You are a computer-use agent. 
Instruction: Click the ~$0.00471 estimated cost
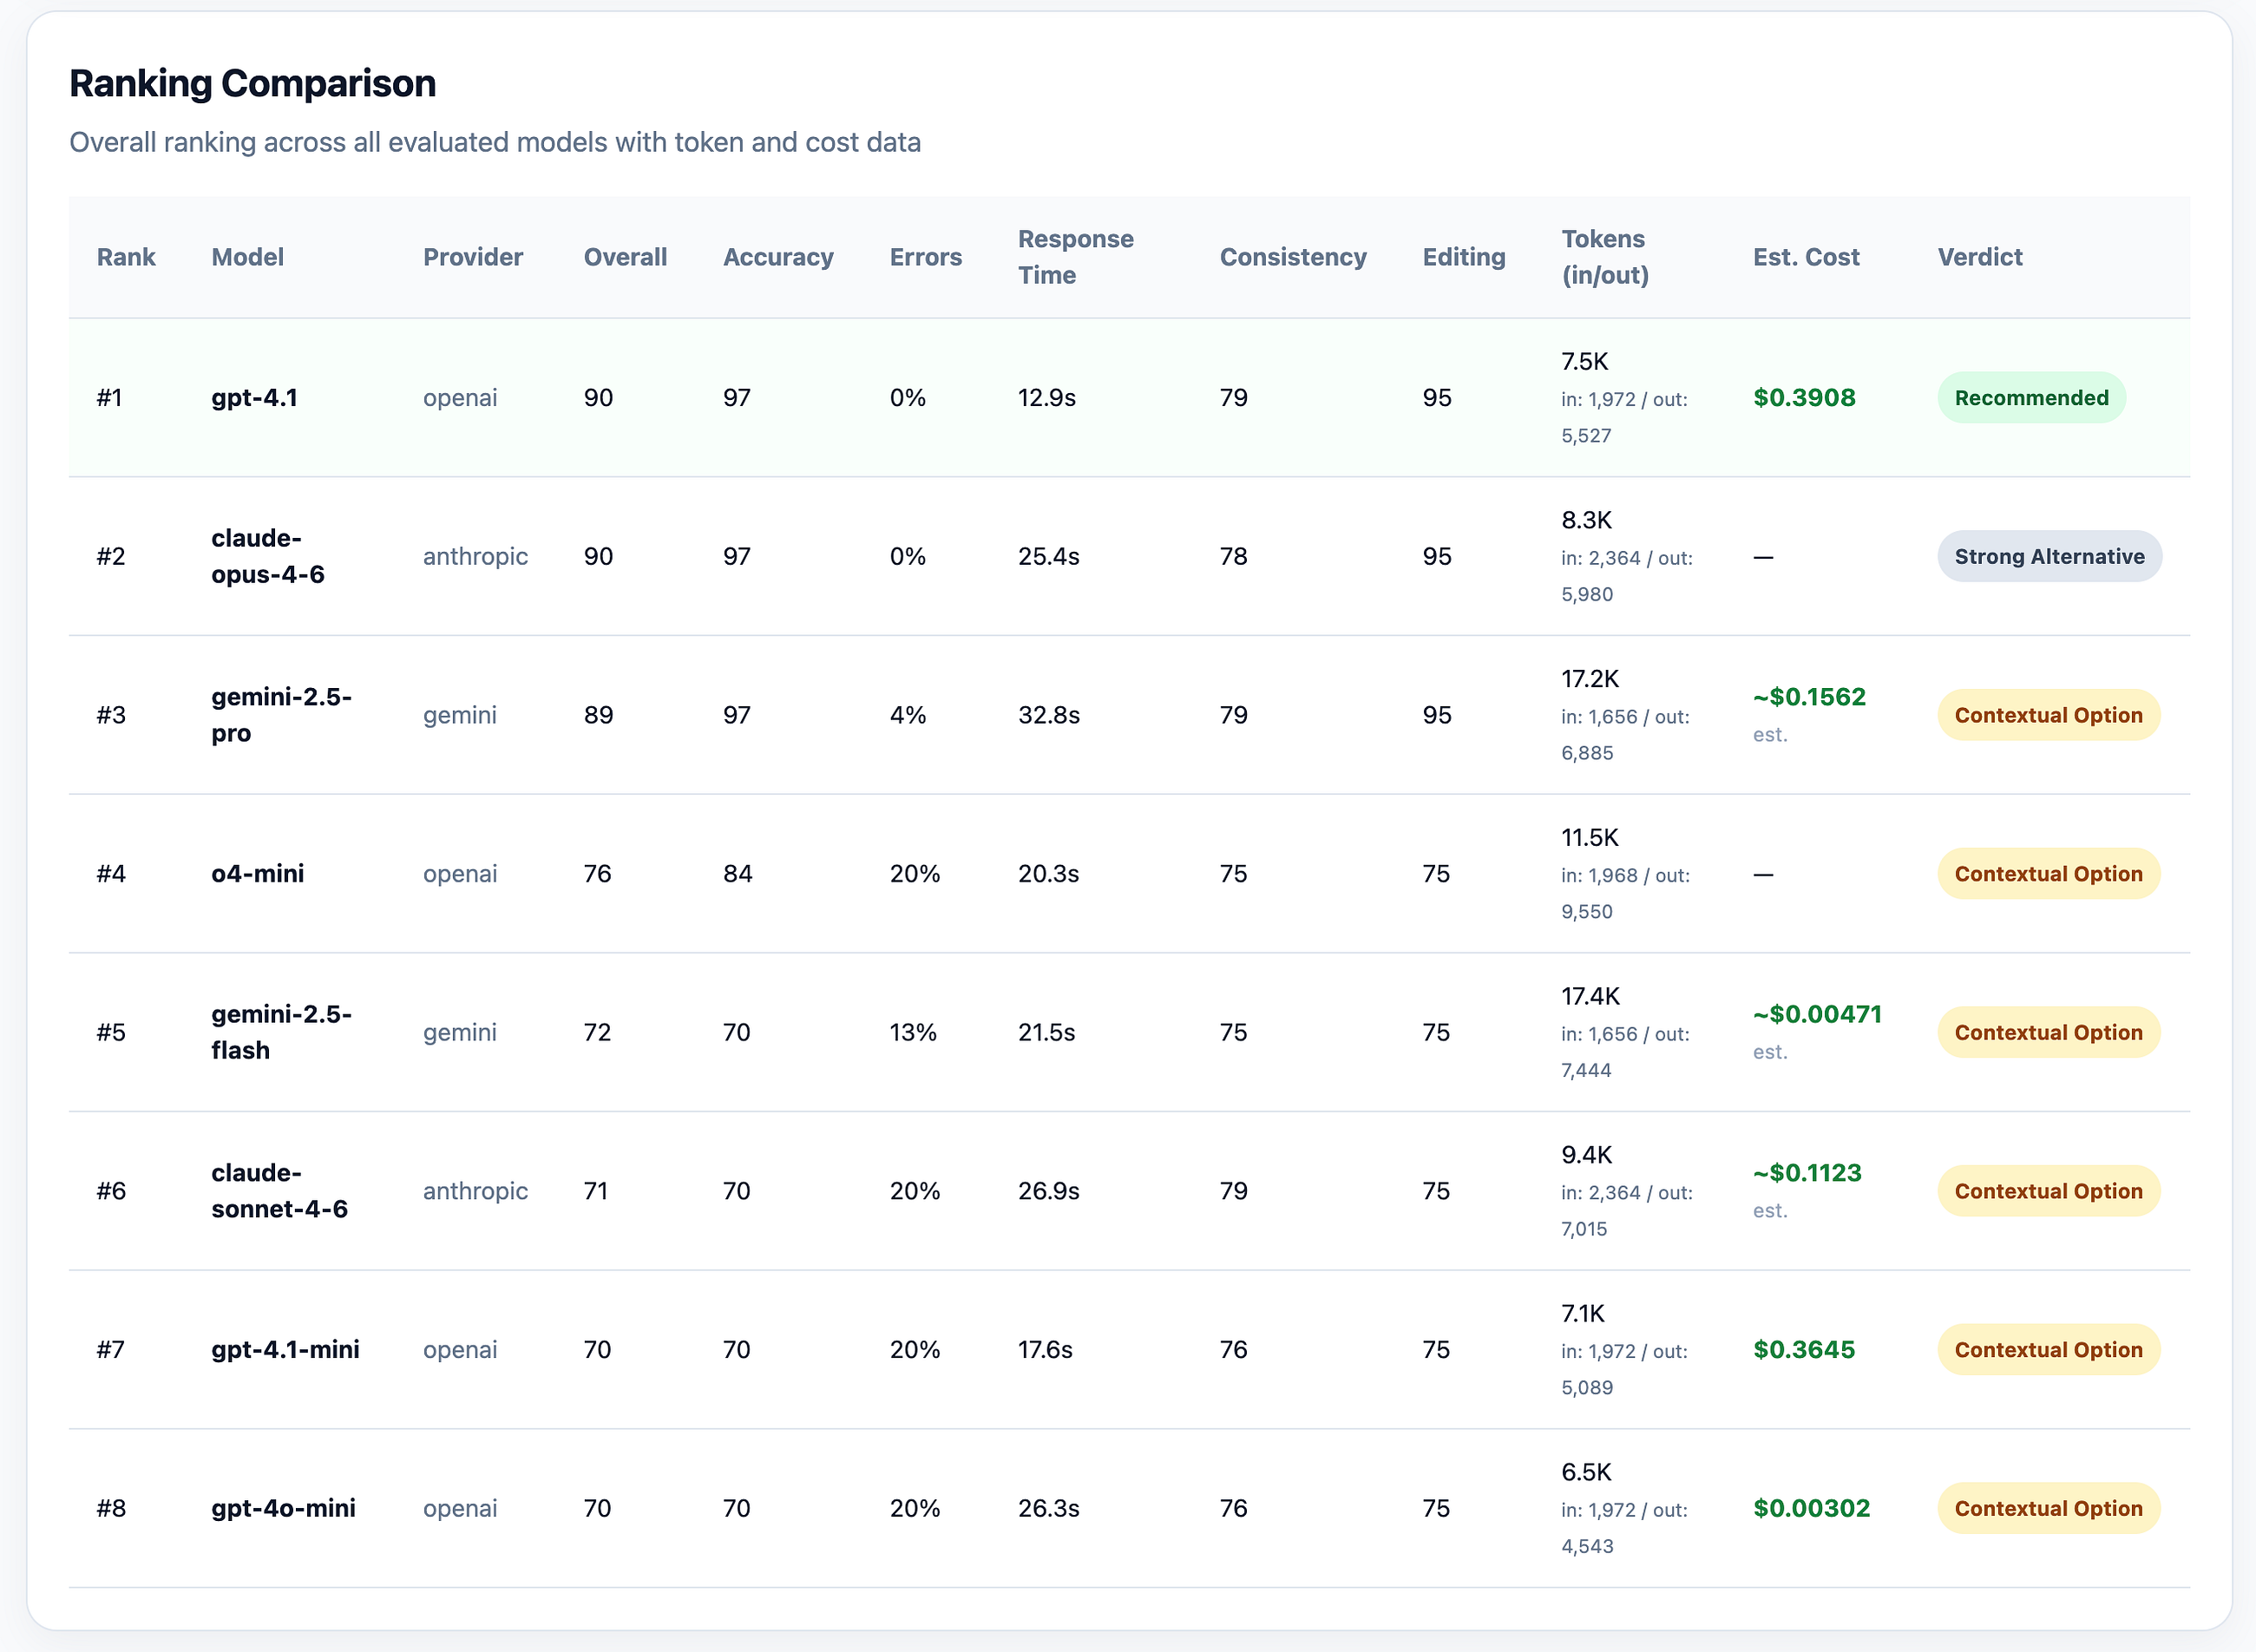click(x=1817, y=1014)
